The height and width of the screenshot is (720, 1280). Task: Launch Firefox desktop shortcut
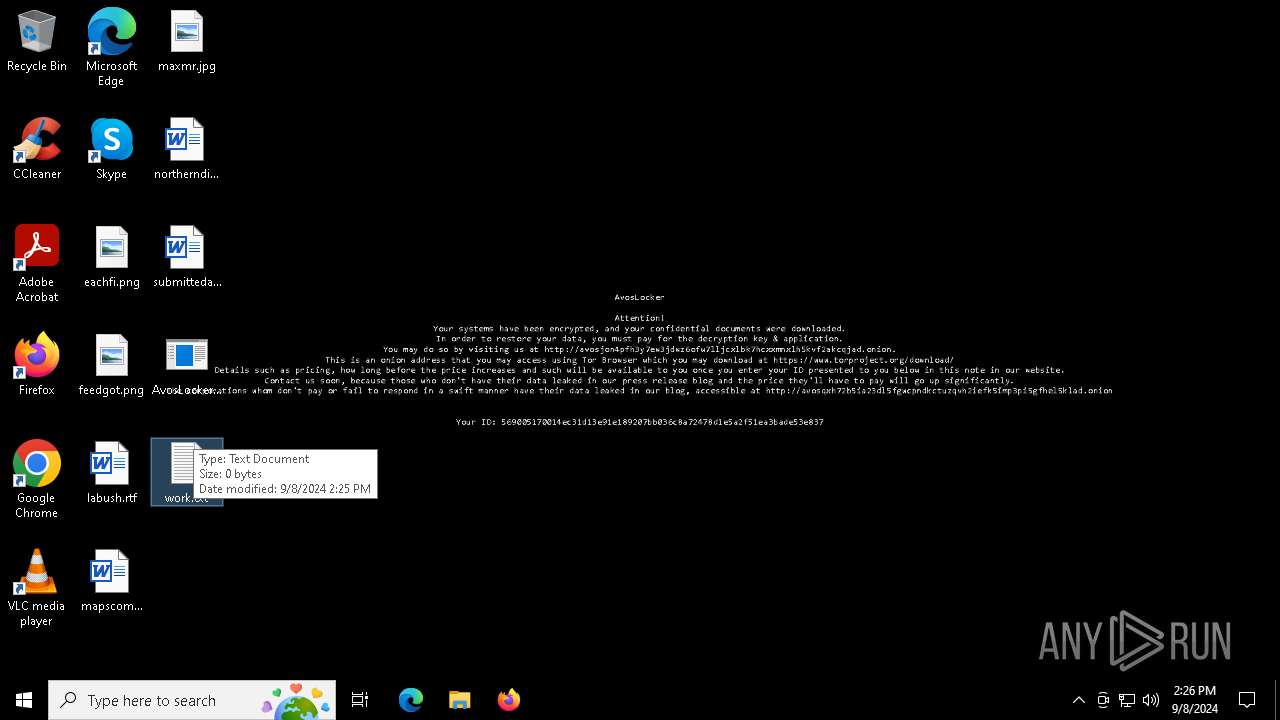[37, 366]
